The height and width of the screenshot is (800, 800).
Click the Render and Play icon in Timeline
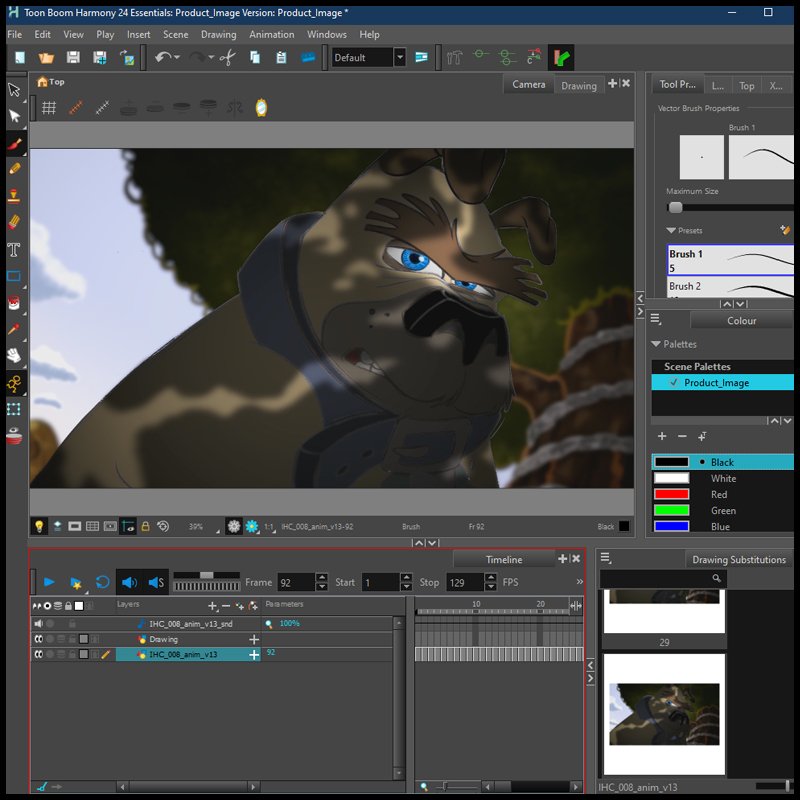pos(76,583)
